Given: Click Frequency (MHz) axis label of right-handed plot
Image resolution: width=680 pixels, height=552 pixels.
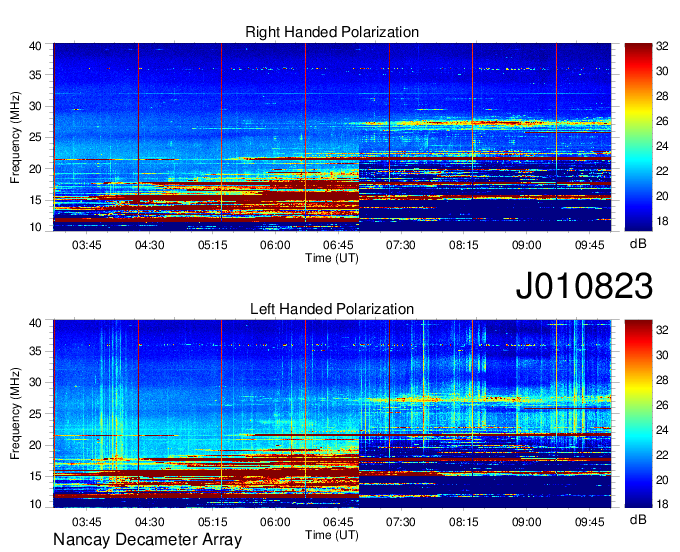Looking at the screenshot, I should (x=15, y=137).
